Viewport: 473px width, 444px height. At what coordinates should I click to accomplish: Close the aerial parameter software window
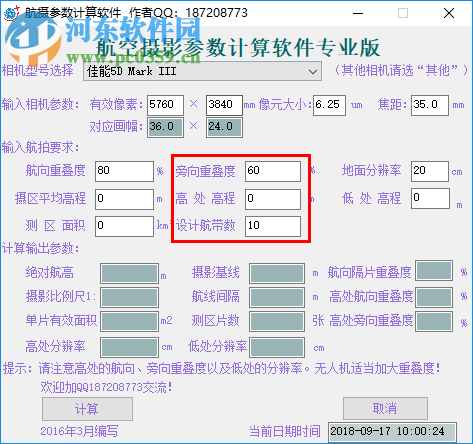(x=449, y=13)
